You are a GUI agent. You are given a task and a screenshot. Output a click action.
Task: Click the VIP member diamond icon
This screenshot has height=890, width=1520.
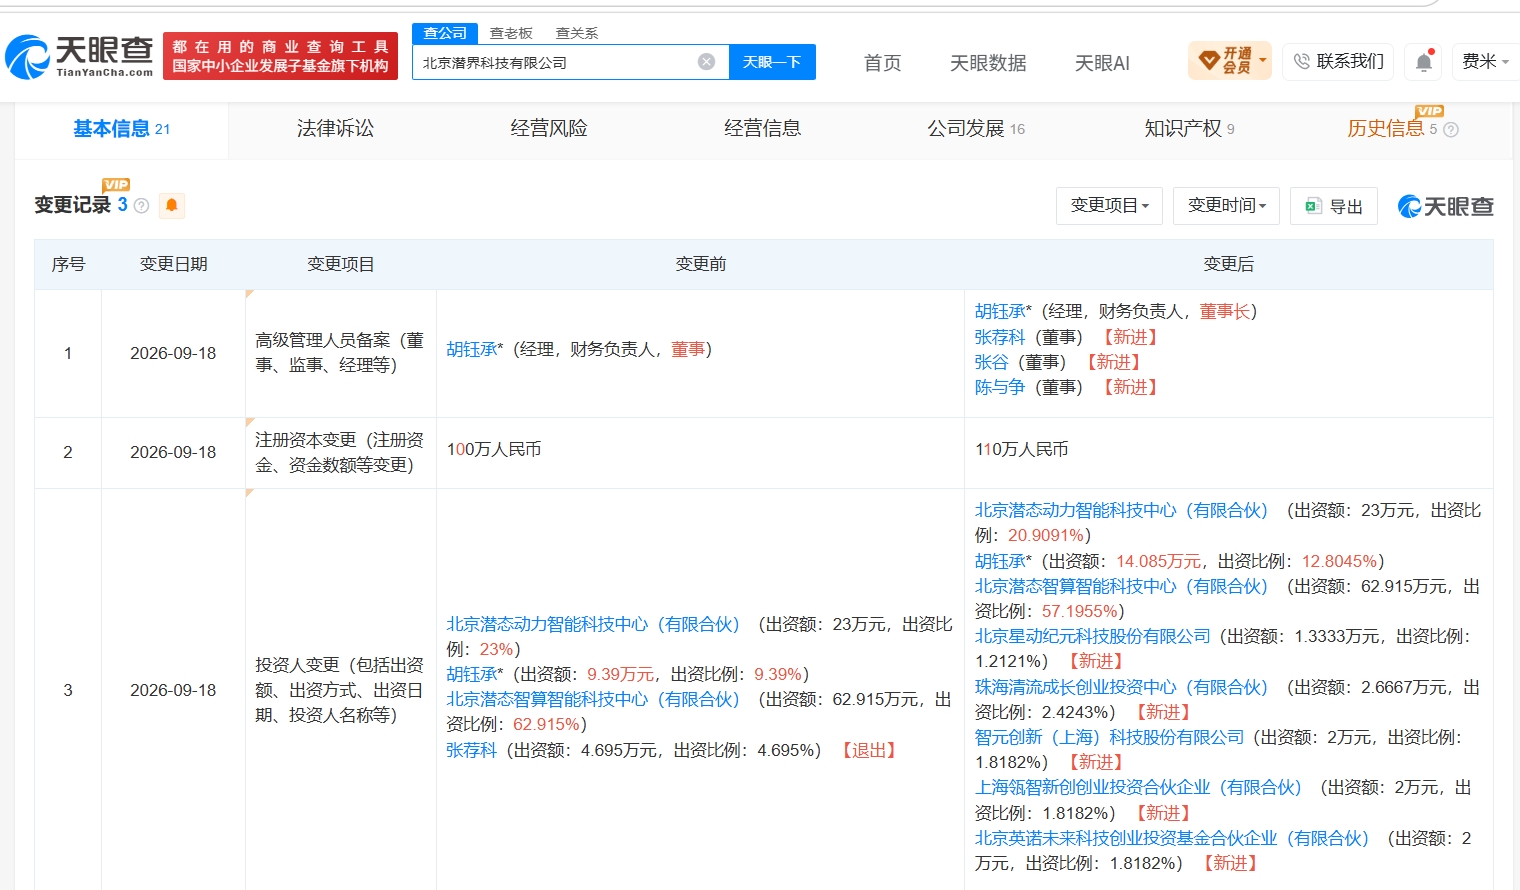coord(1208,61)
